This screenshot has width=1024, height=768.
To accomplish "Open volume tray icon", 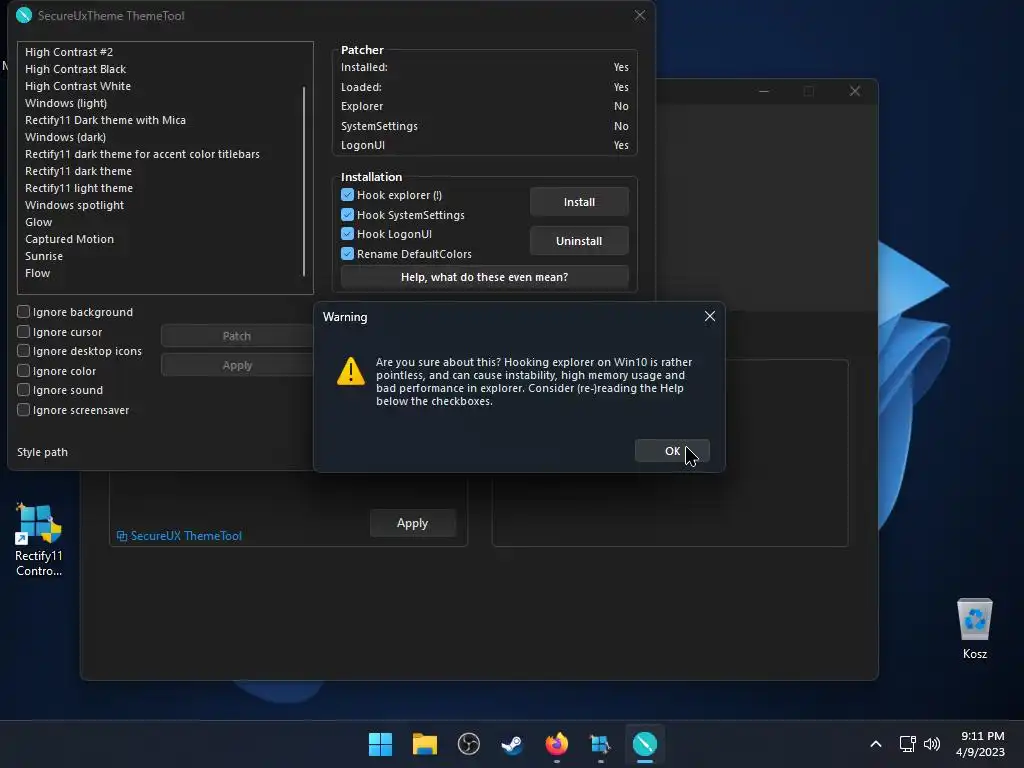I will coord(932,744).
